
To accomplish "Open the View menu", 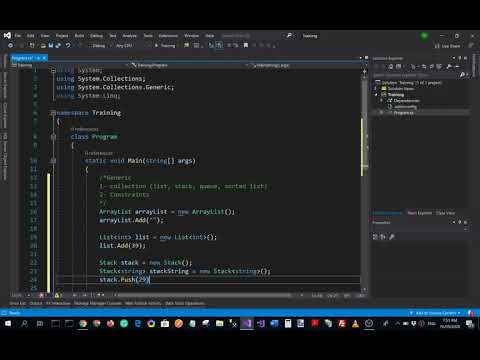I will pos(45,36).
